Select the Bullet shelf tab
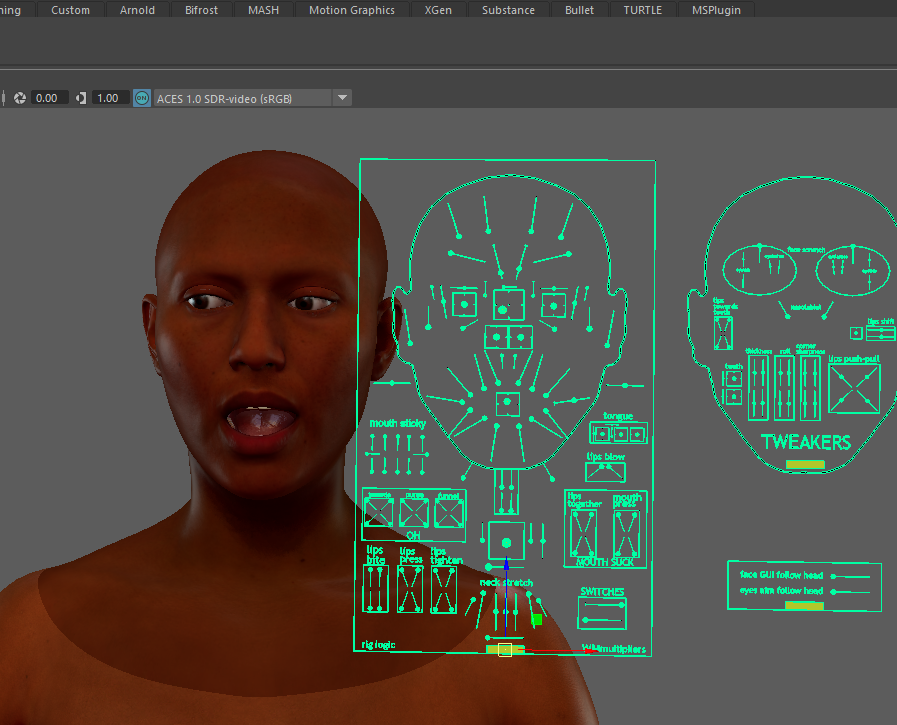This screenshot has width=897, height=725. [579, 10]
